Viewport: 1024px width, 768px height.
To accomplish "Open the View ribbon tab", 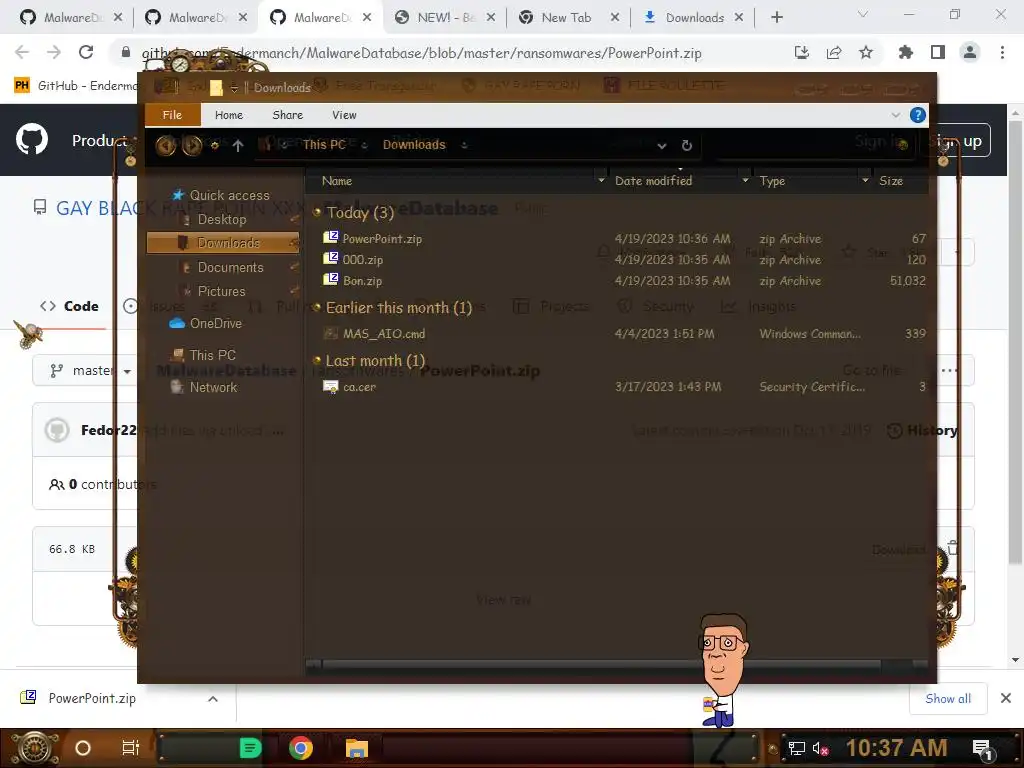I will [344, 115].
